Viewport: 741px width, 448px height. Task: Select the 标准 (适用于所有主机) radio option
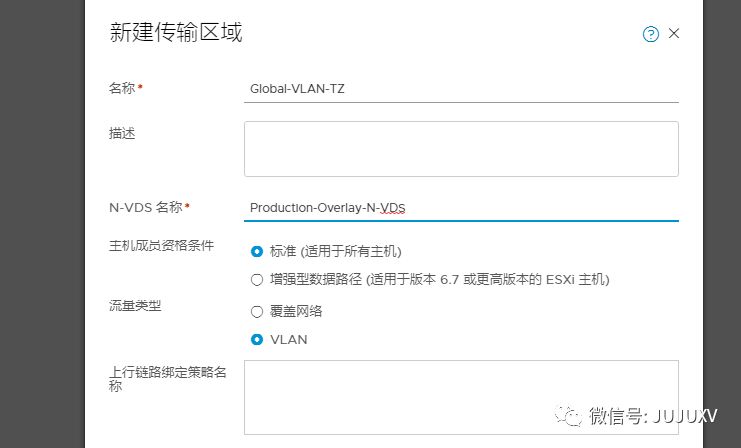tap(257, 251)
